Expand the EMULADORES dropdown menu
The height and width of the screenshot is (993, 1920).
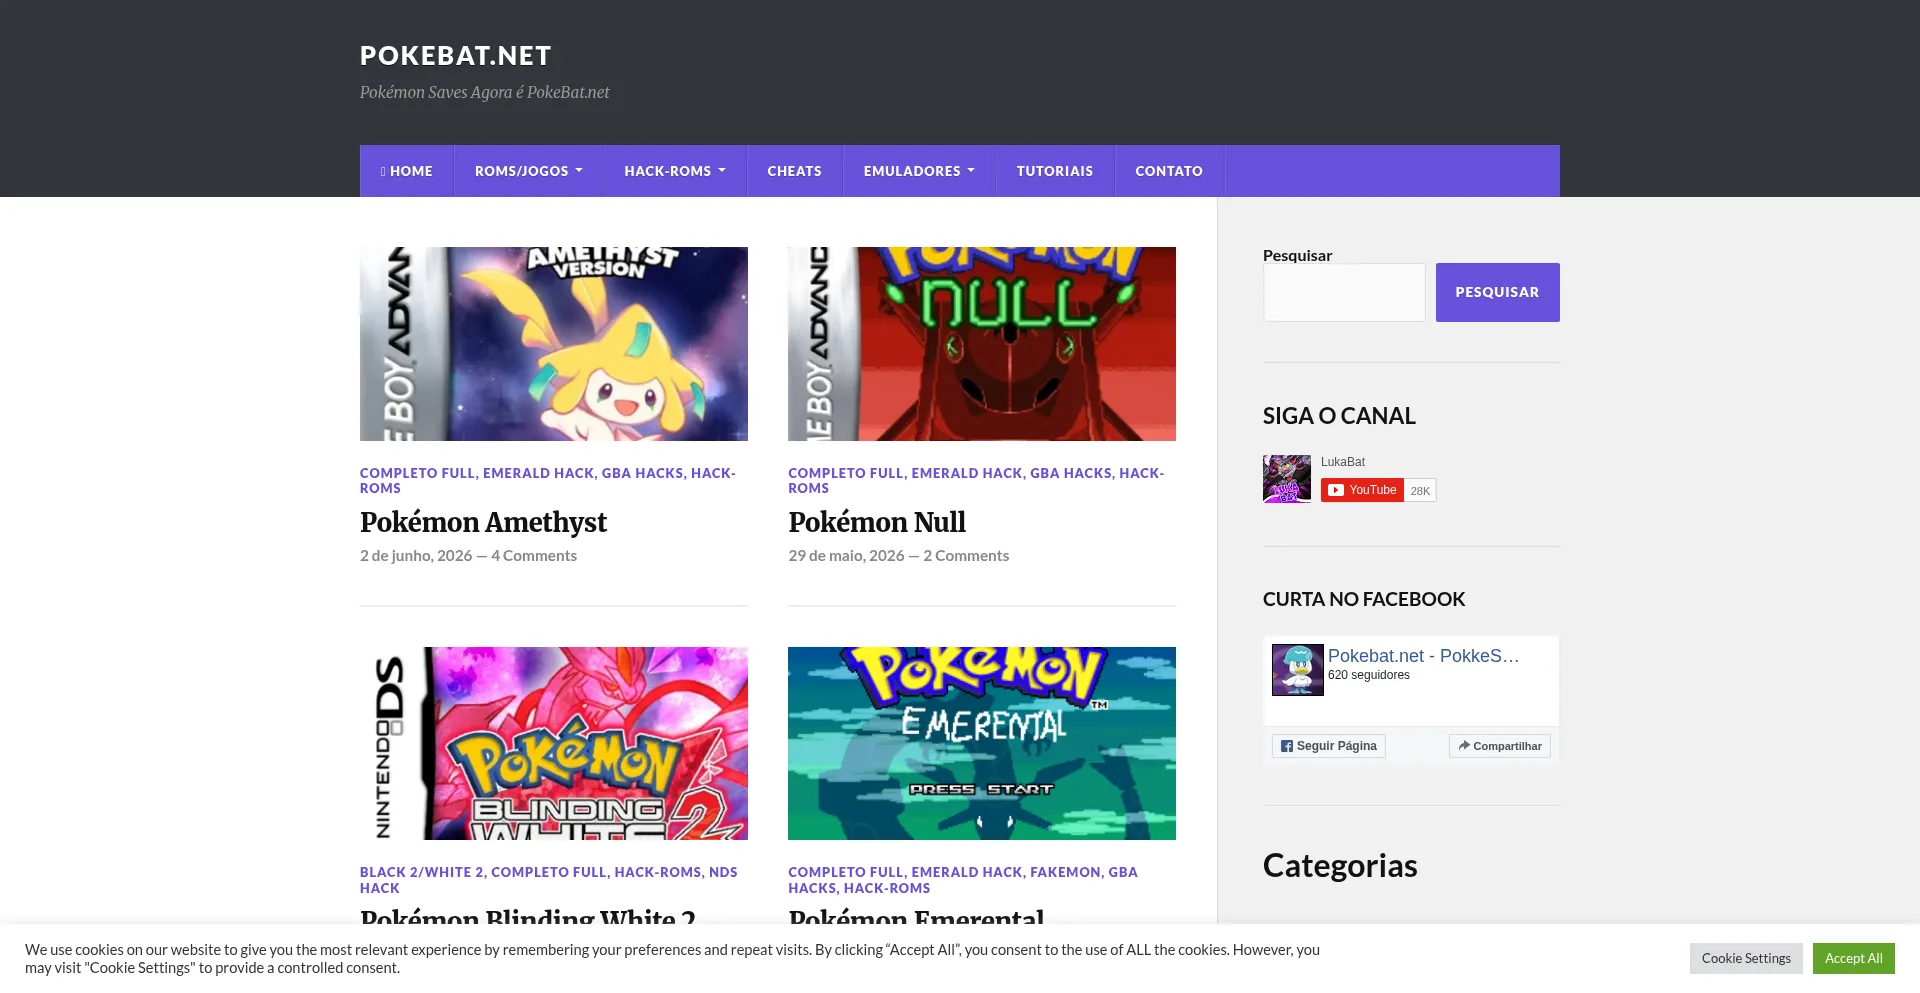[919, 171]
